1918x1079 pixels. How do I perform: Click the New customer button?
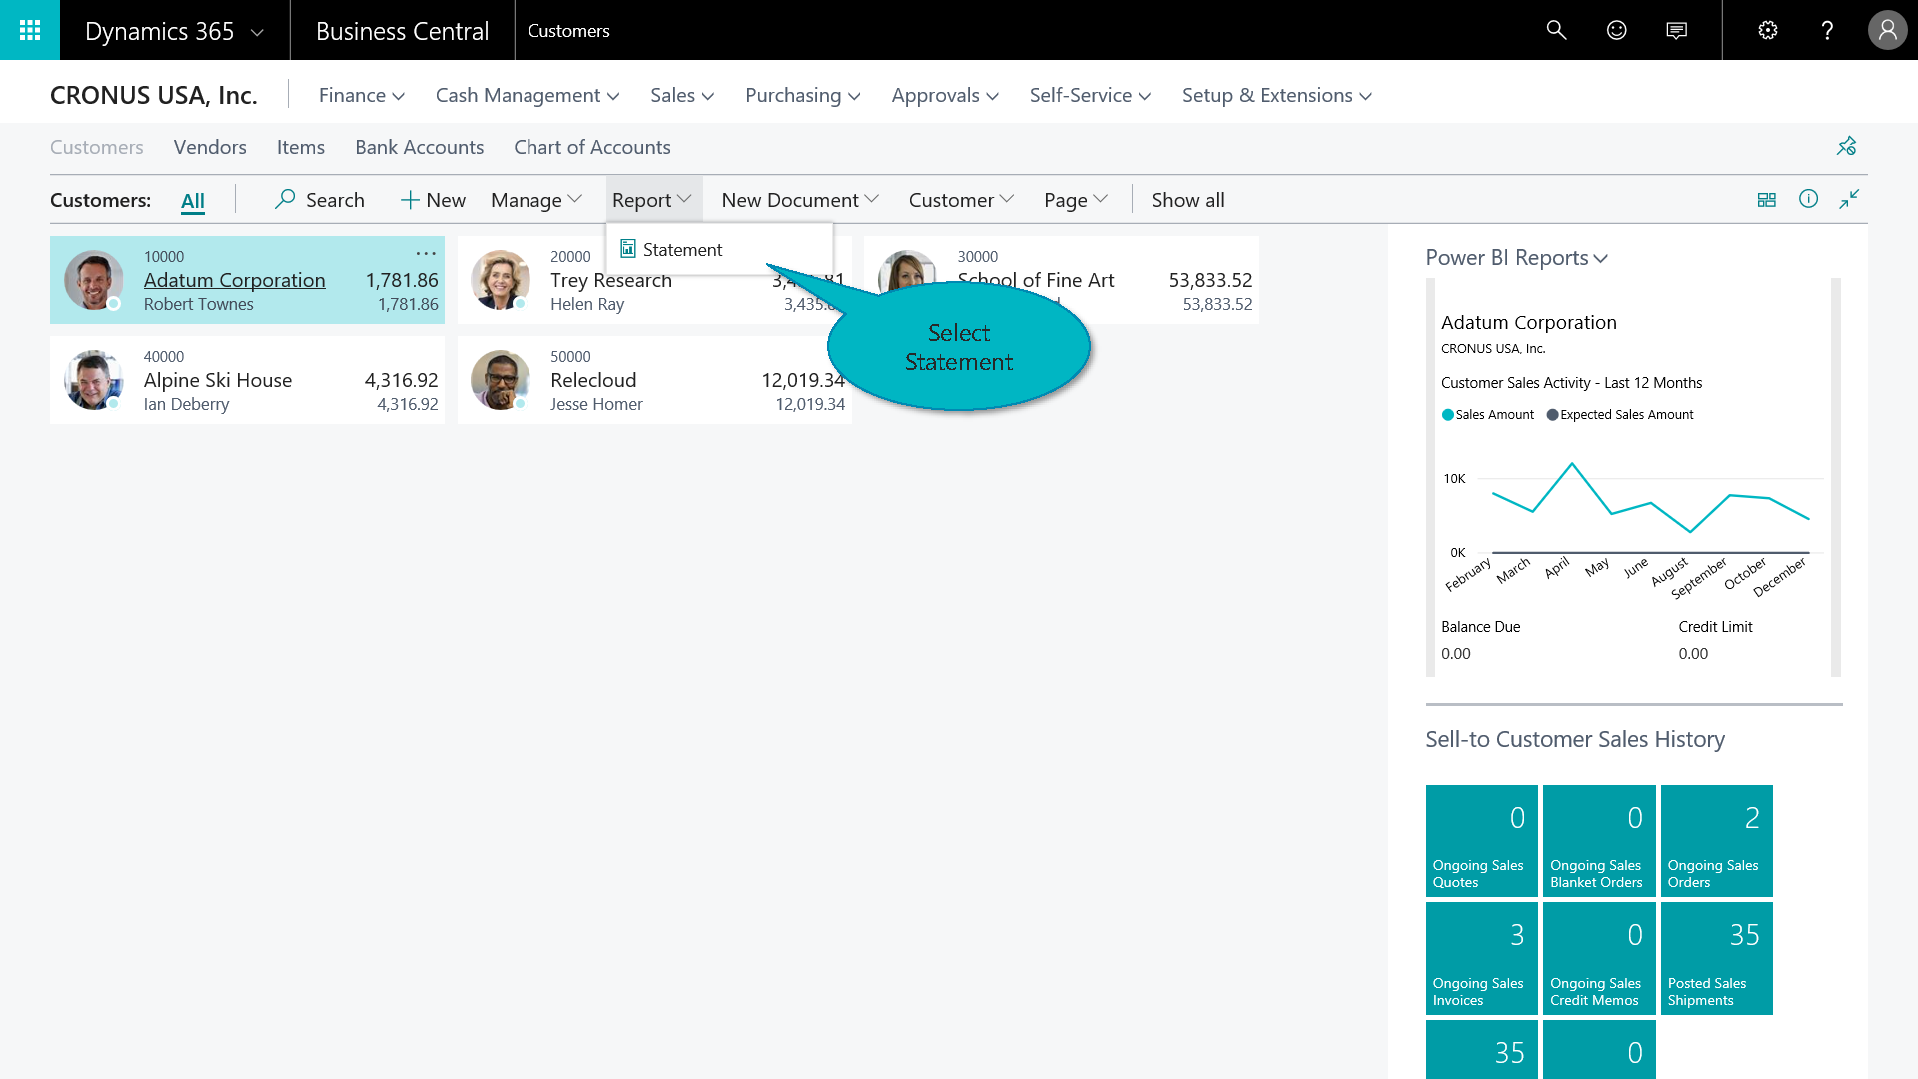(x=433, y=200)
